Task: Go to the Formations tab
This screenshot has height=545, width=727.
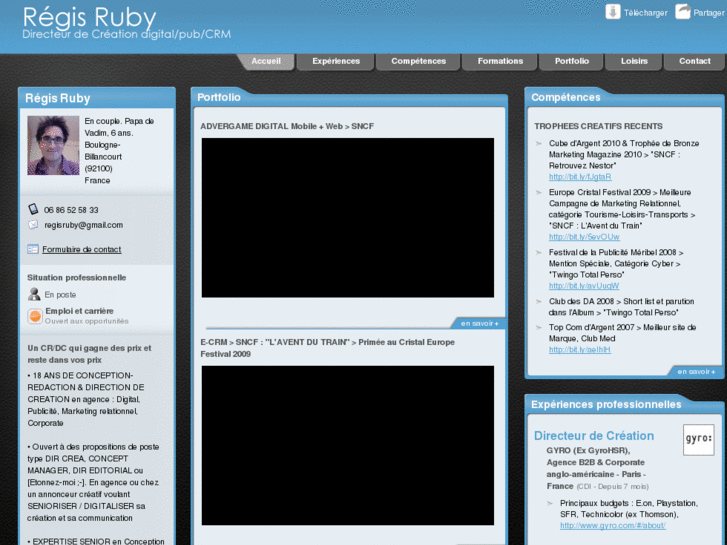Action: coord(500,61)
